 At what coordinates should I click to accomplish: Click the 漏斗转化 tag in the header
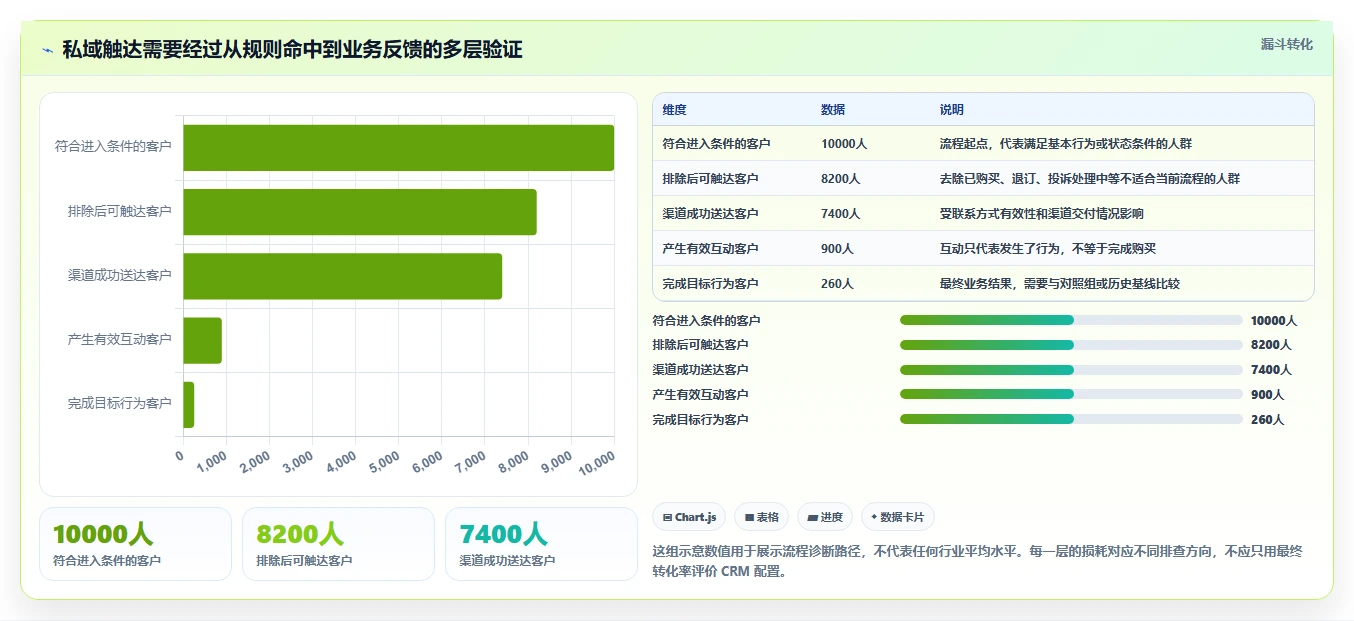pos(1286,44)
